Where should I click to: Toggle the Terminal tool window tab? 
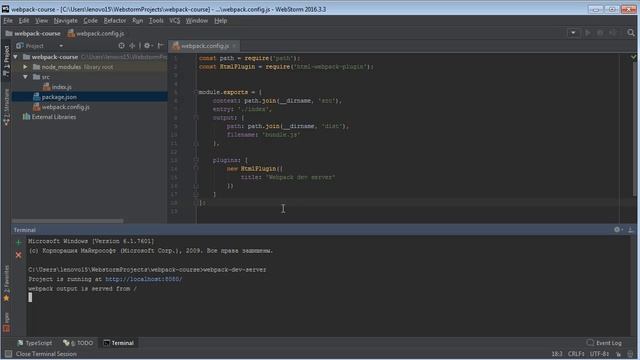point(118,343)
